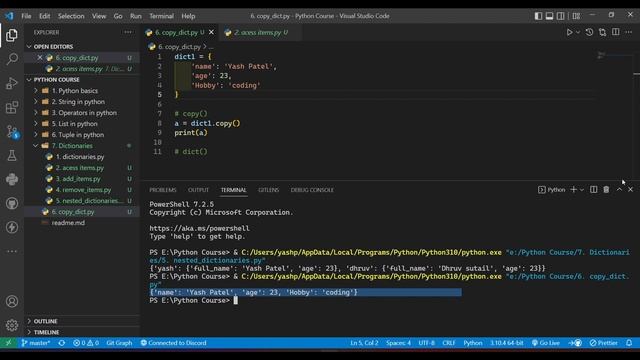Viewport: 640px width, 360px height.
Task: Expand the Timeline section
Action: point(29,332)
